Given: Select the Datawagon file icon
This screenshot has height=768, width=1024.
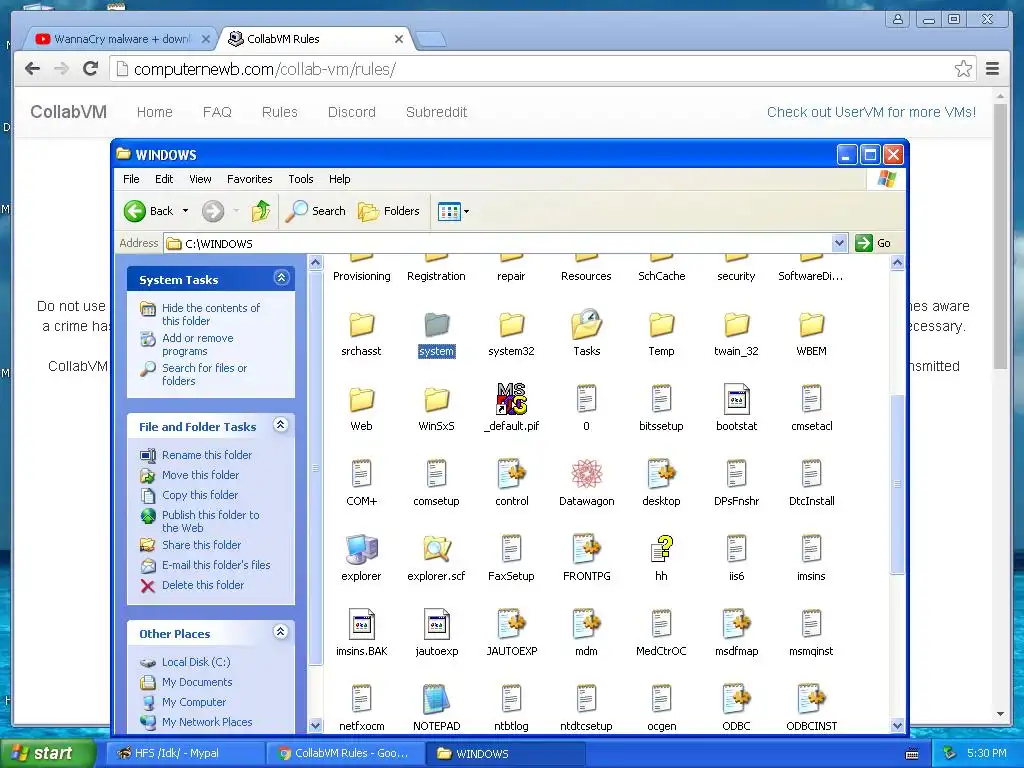Looking at the screenshot, I should (586, 474).
